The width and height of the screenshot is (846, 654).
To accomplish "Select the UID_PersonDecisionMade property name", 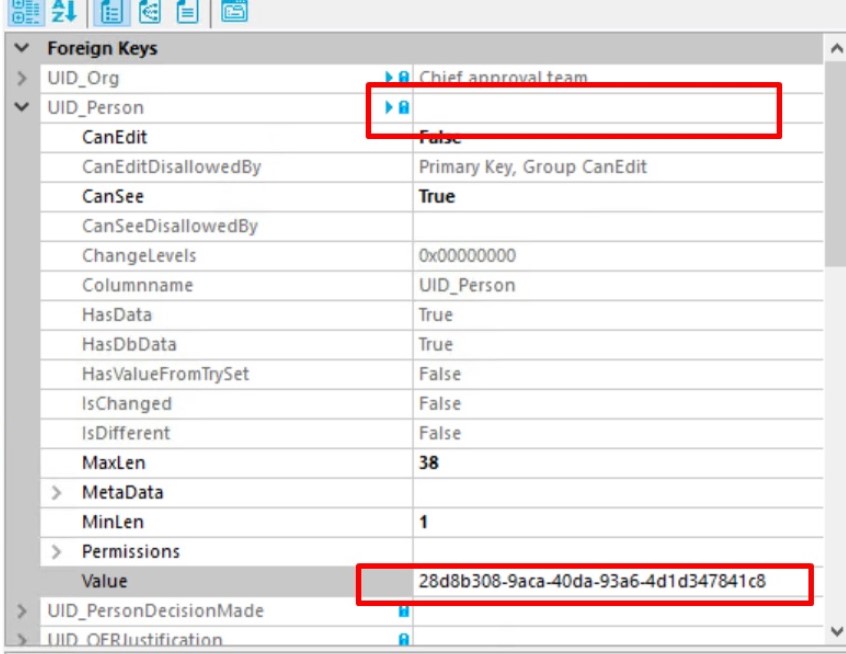I will pyautogui.click(x=155, y=611).
